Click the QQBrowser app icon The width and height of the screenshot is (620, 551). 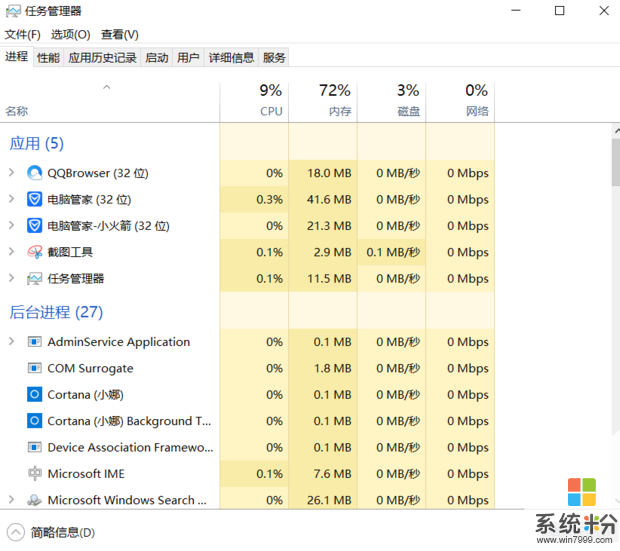coord(34,173)
